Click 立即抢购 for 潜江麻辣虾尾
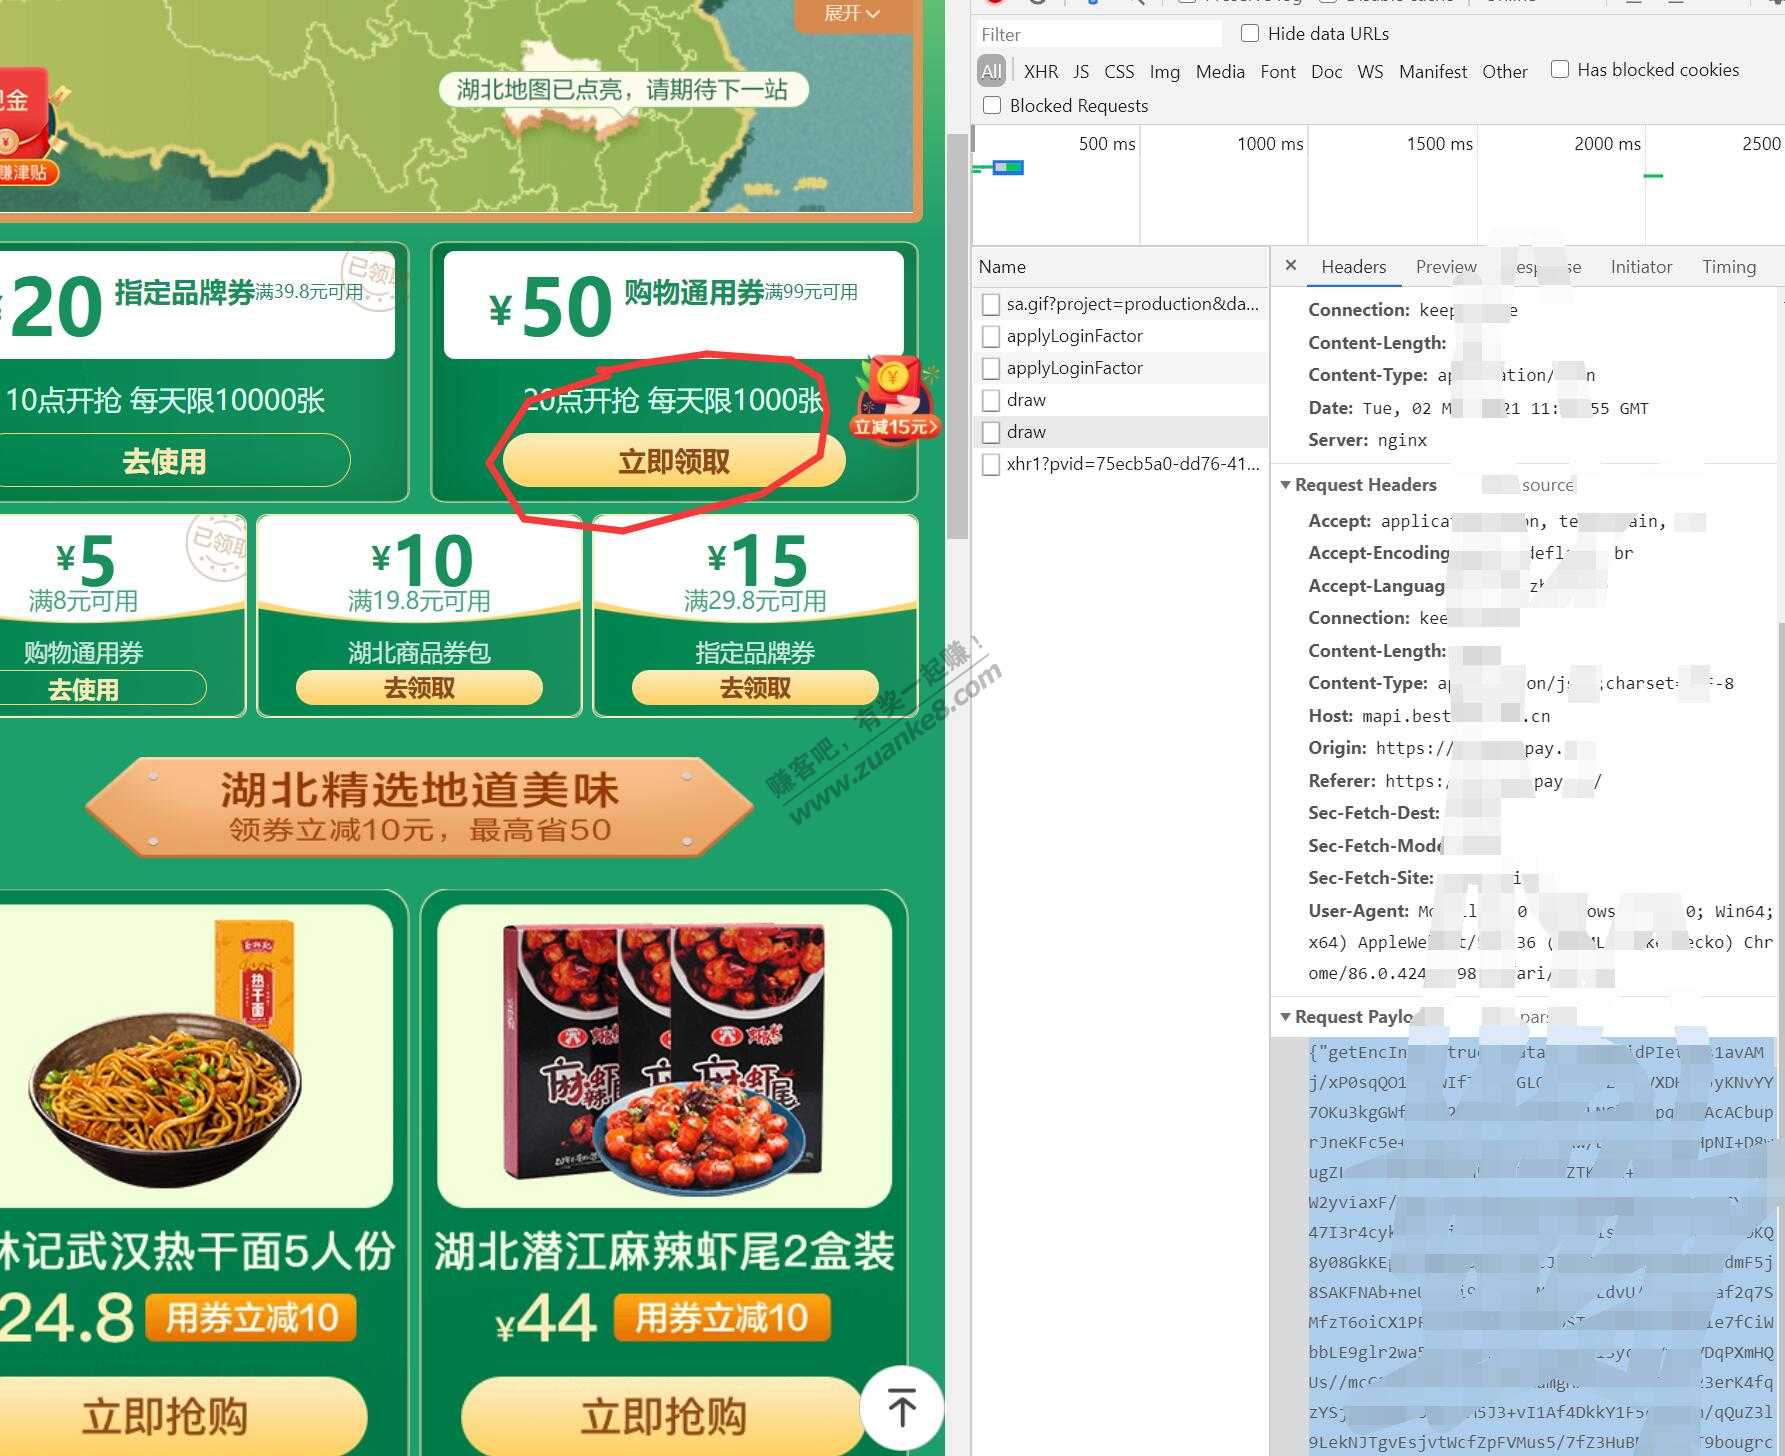The image size is (1785, 1456). (x=664, y=1416)
